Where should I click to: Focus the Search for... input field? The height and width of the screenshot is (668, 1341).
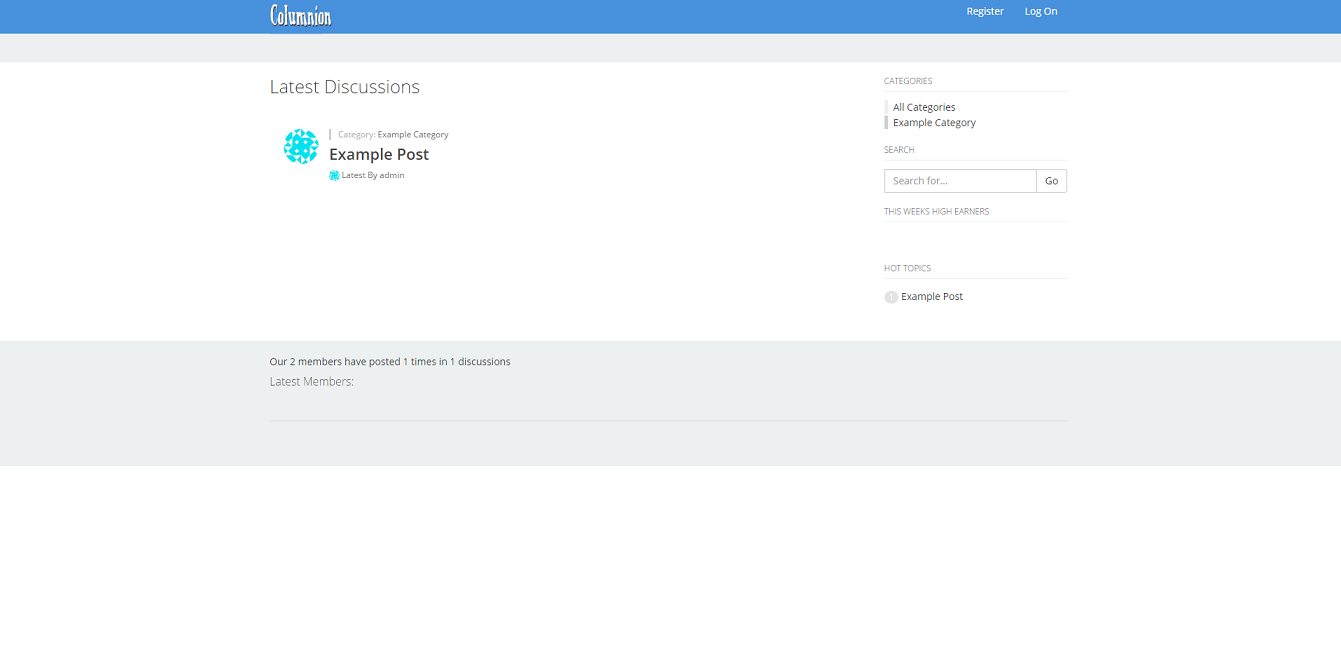960,181
